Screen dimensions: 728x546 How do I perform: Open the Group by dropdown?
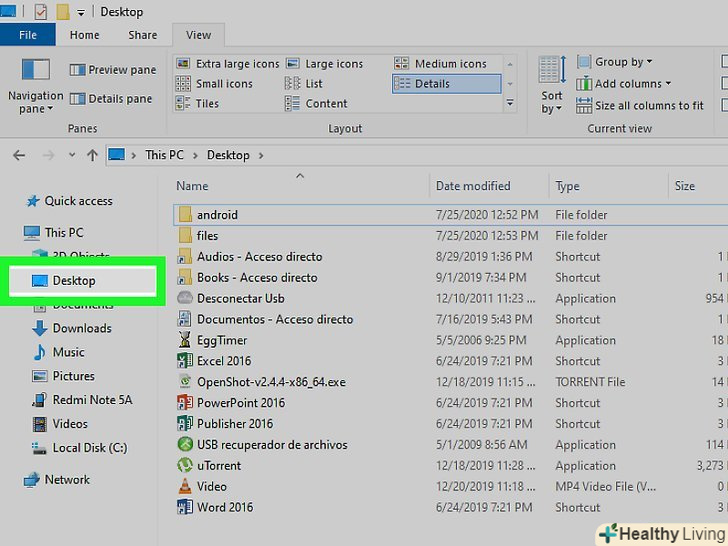click(615, 62)
